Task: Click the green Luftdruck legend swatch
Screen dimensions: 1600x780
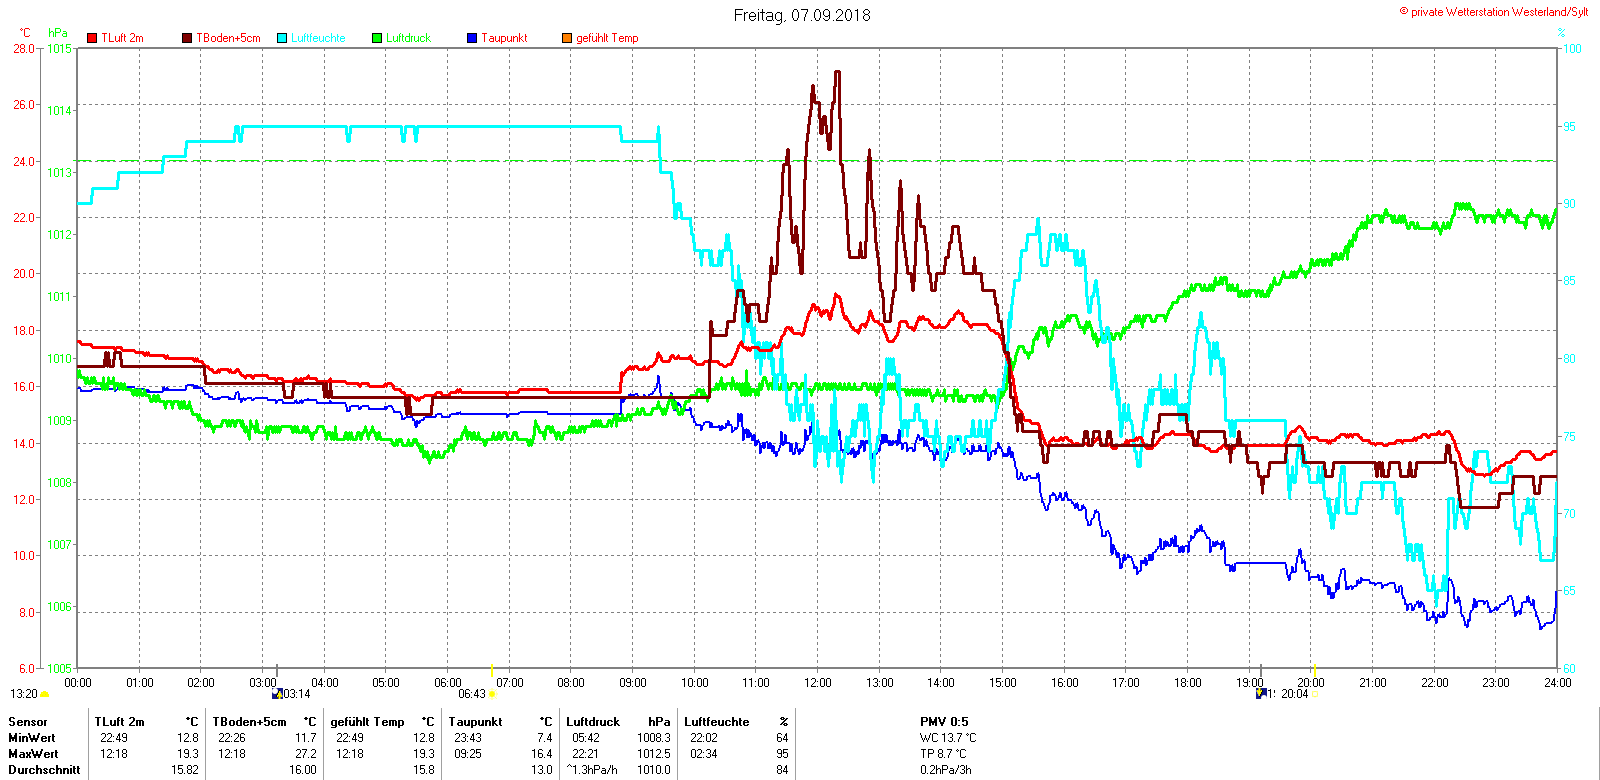Action: tap(377, 38)
